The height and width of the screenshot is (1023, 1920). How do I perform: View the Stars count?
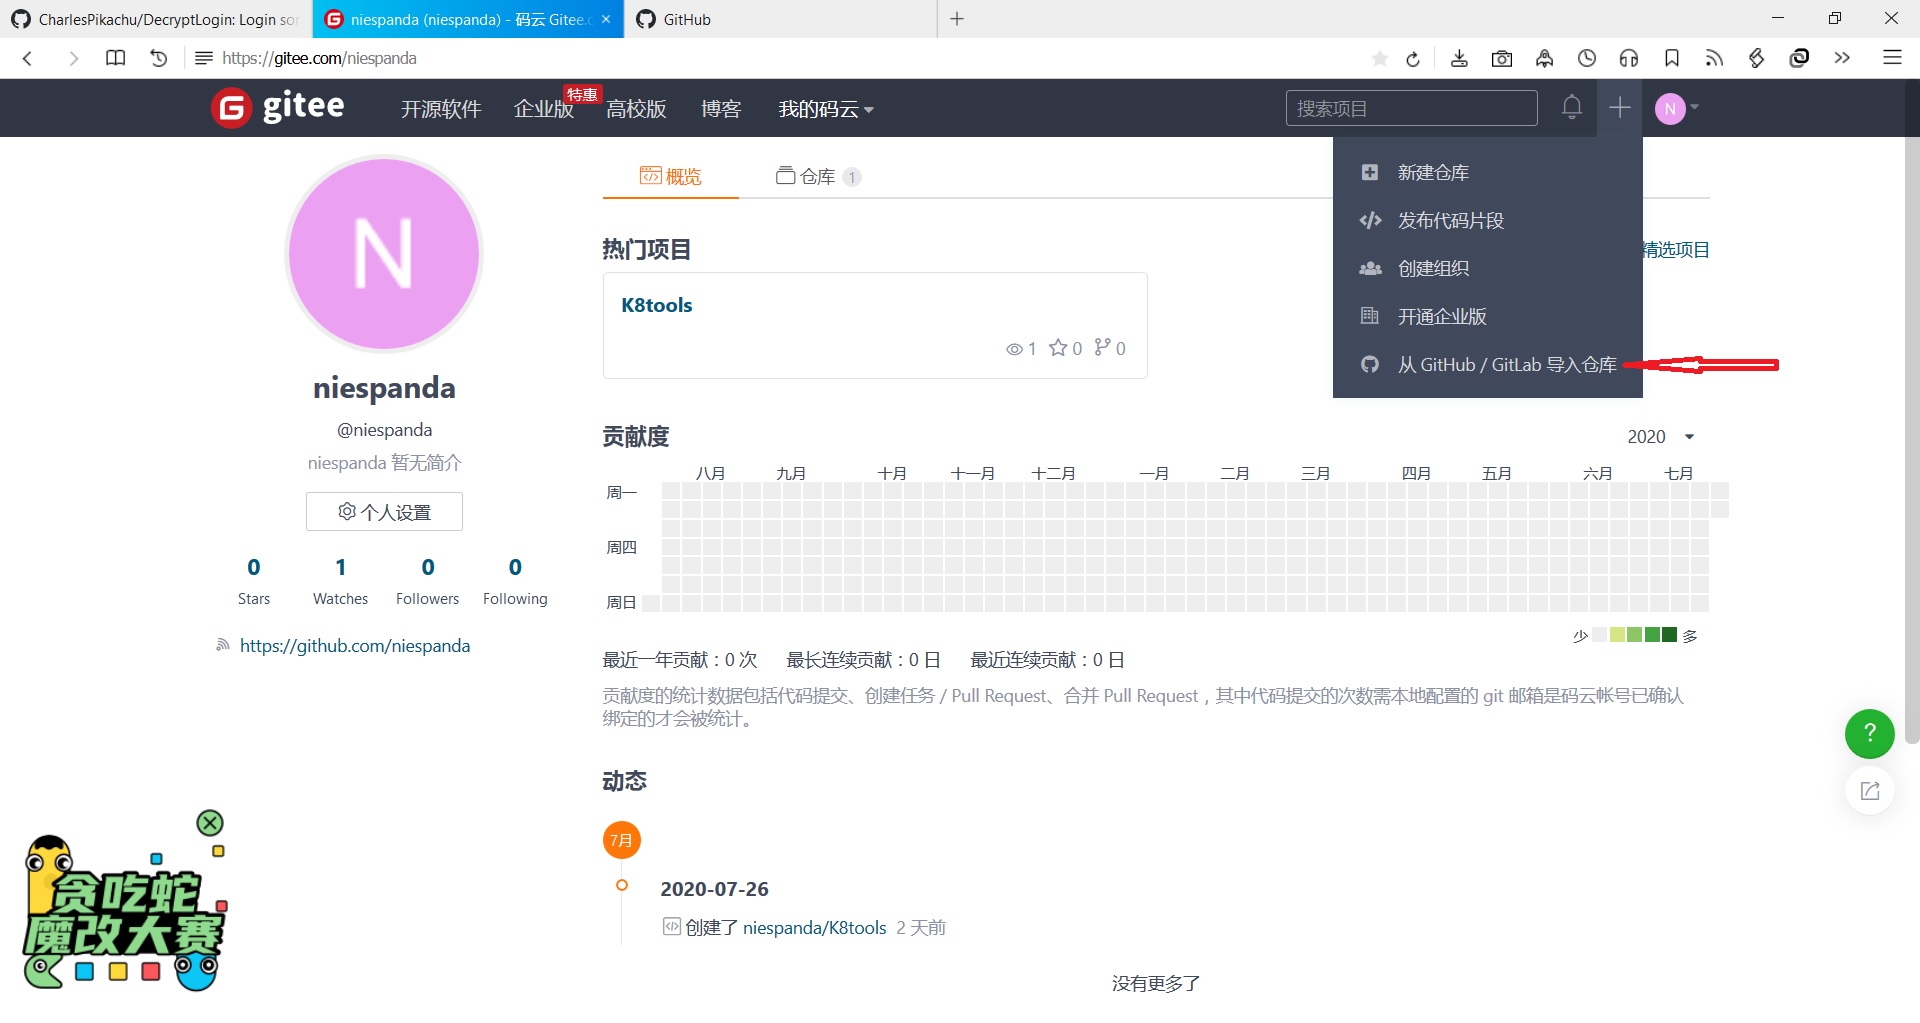[x=254, y=581]
